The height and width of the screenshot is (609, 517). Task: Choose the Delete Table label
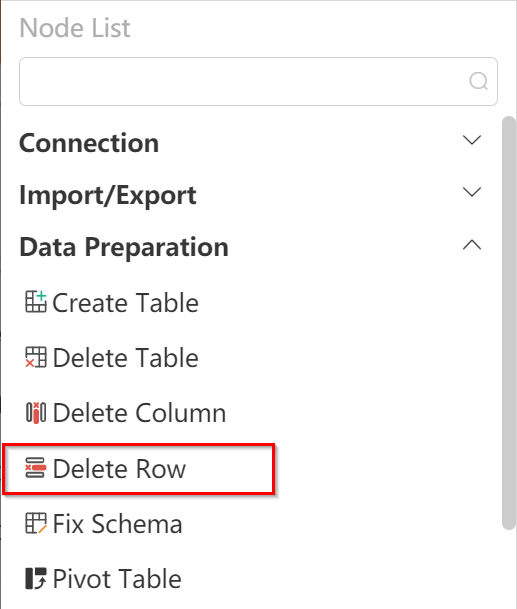pos(125,358)
